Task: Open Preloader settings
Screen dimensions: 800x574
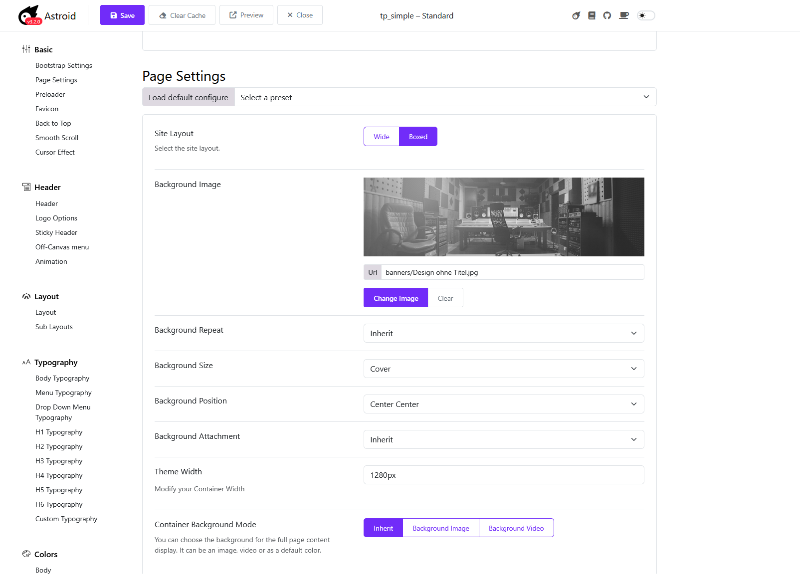Action: tap(50, 94)
